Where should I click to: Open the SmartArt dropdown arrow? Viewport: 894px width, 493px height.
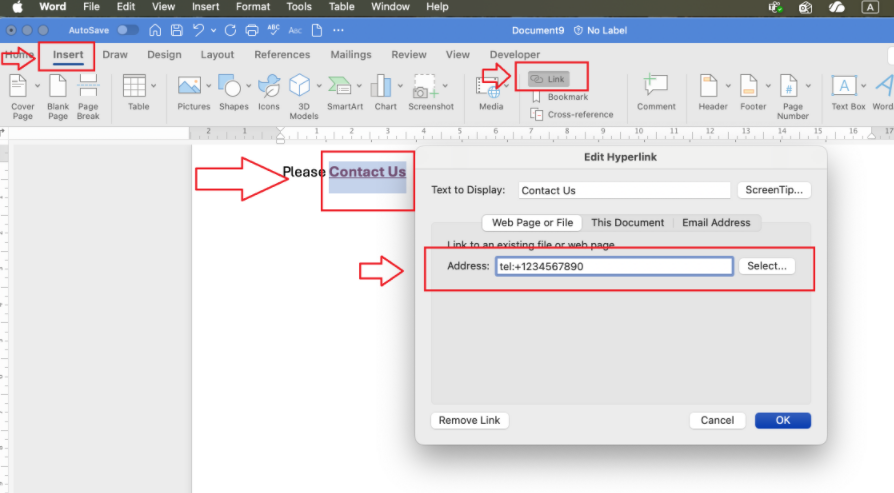359,86
